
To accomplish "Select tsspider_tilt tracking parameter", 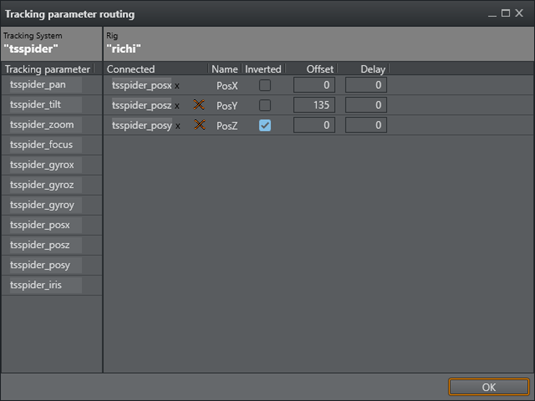I will (46, 105).
